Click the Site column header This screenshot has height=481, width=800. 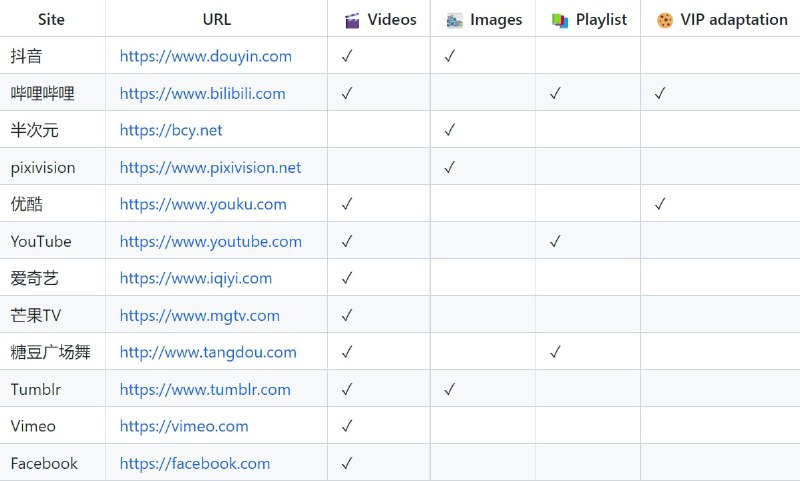[52, 19]
